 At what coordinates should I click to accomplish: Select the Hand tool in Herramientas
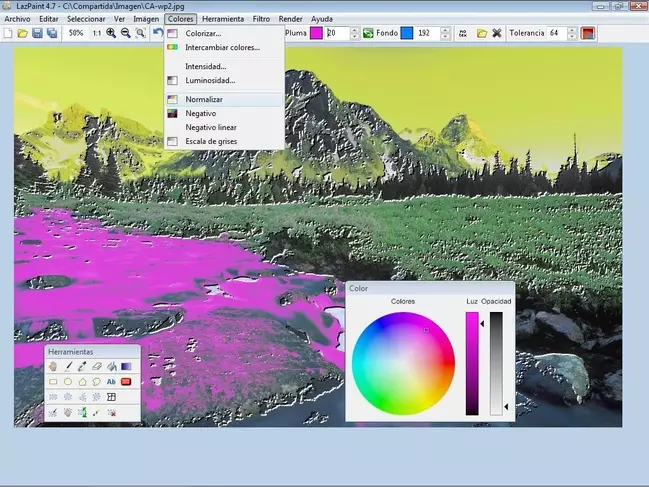tap(52, 367)
